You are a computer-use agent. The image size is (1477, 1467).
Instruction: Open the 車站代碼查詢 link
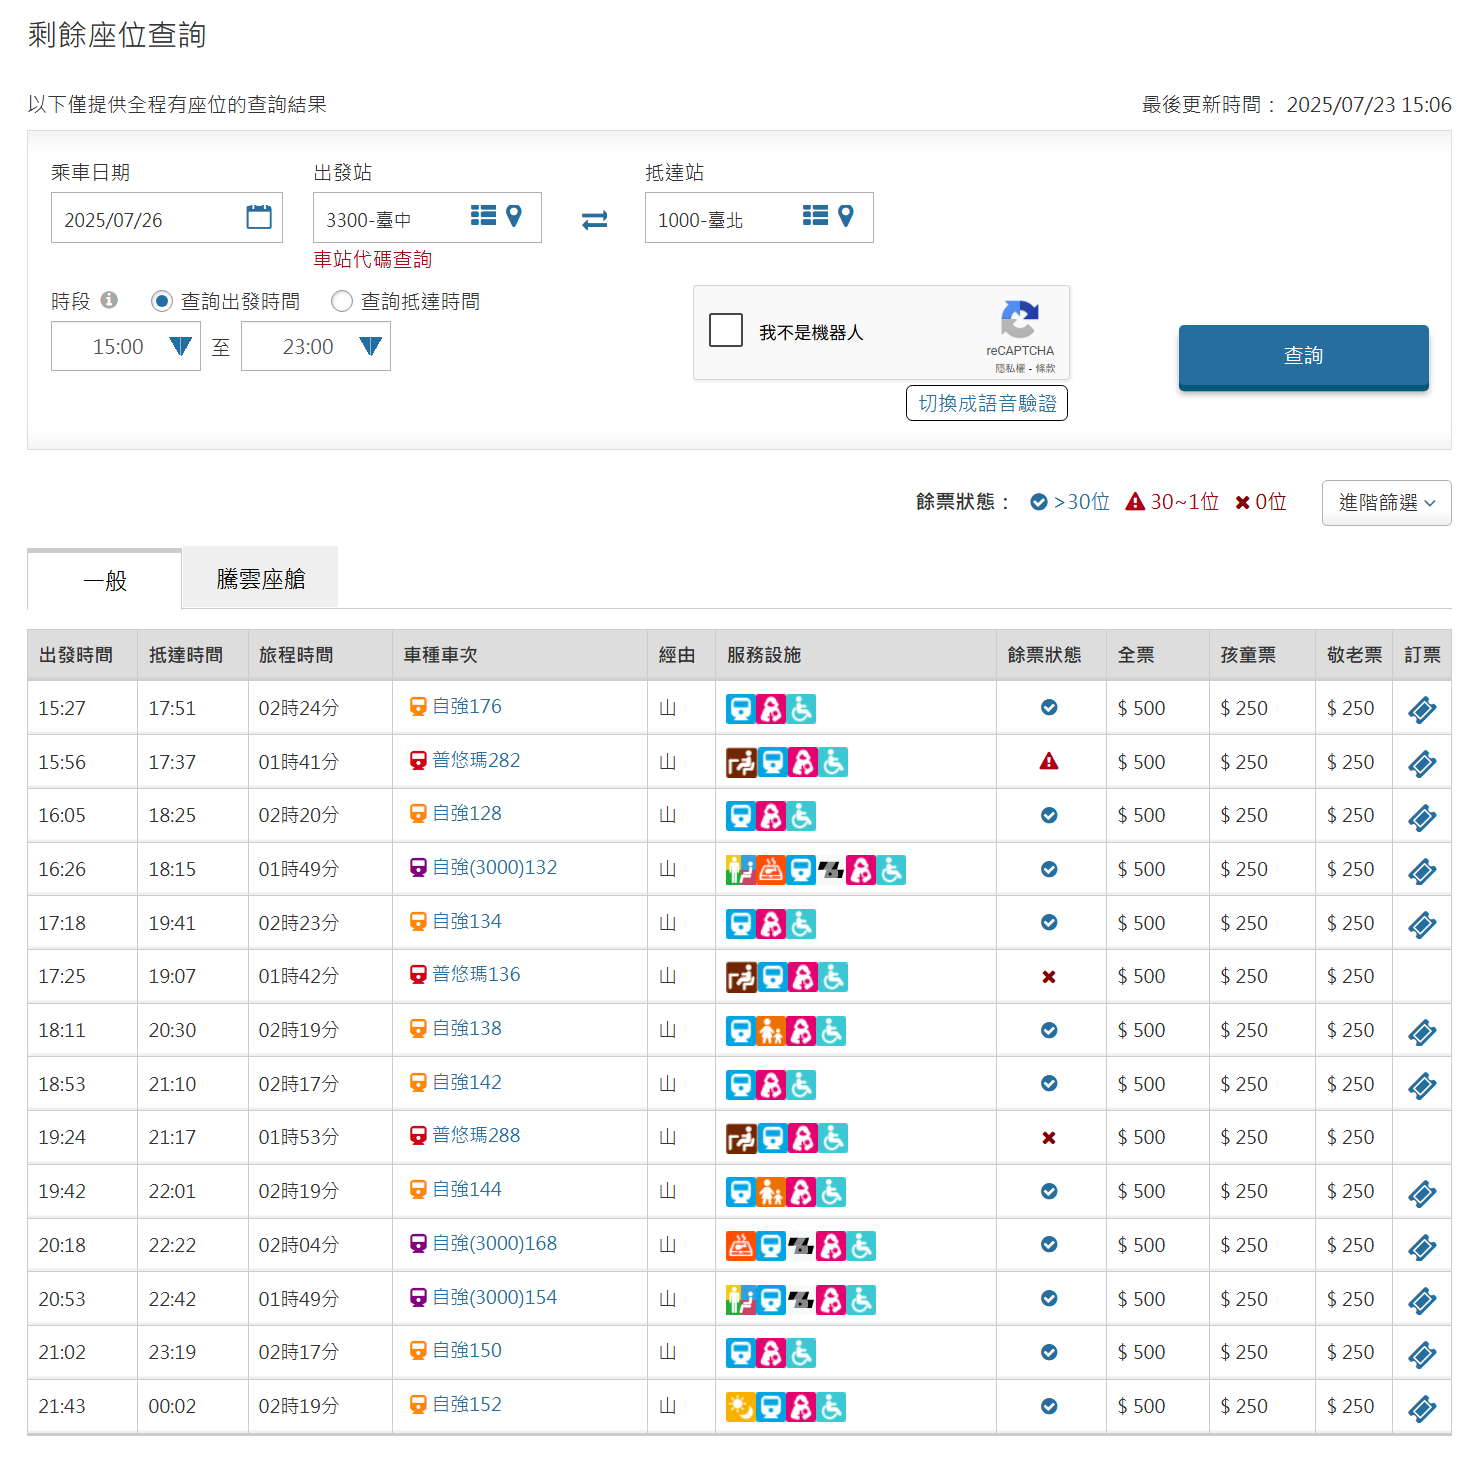[x=373, y=259]
